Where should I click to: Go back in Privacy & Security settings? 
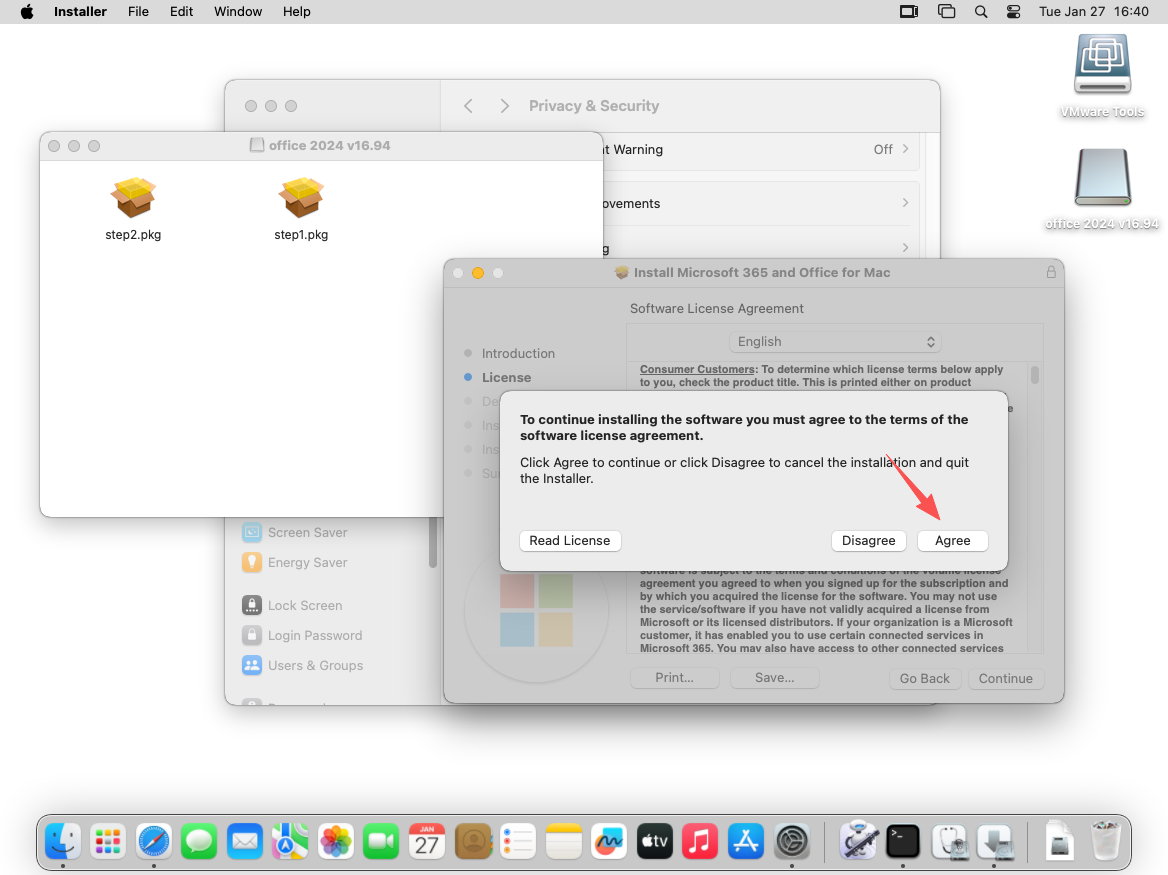pos(468,106)
